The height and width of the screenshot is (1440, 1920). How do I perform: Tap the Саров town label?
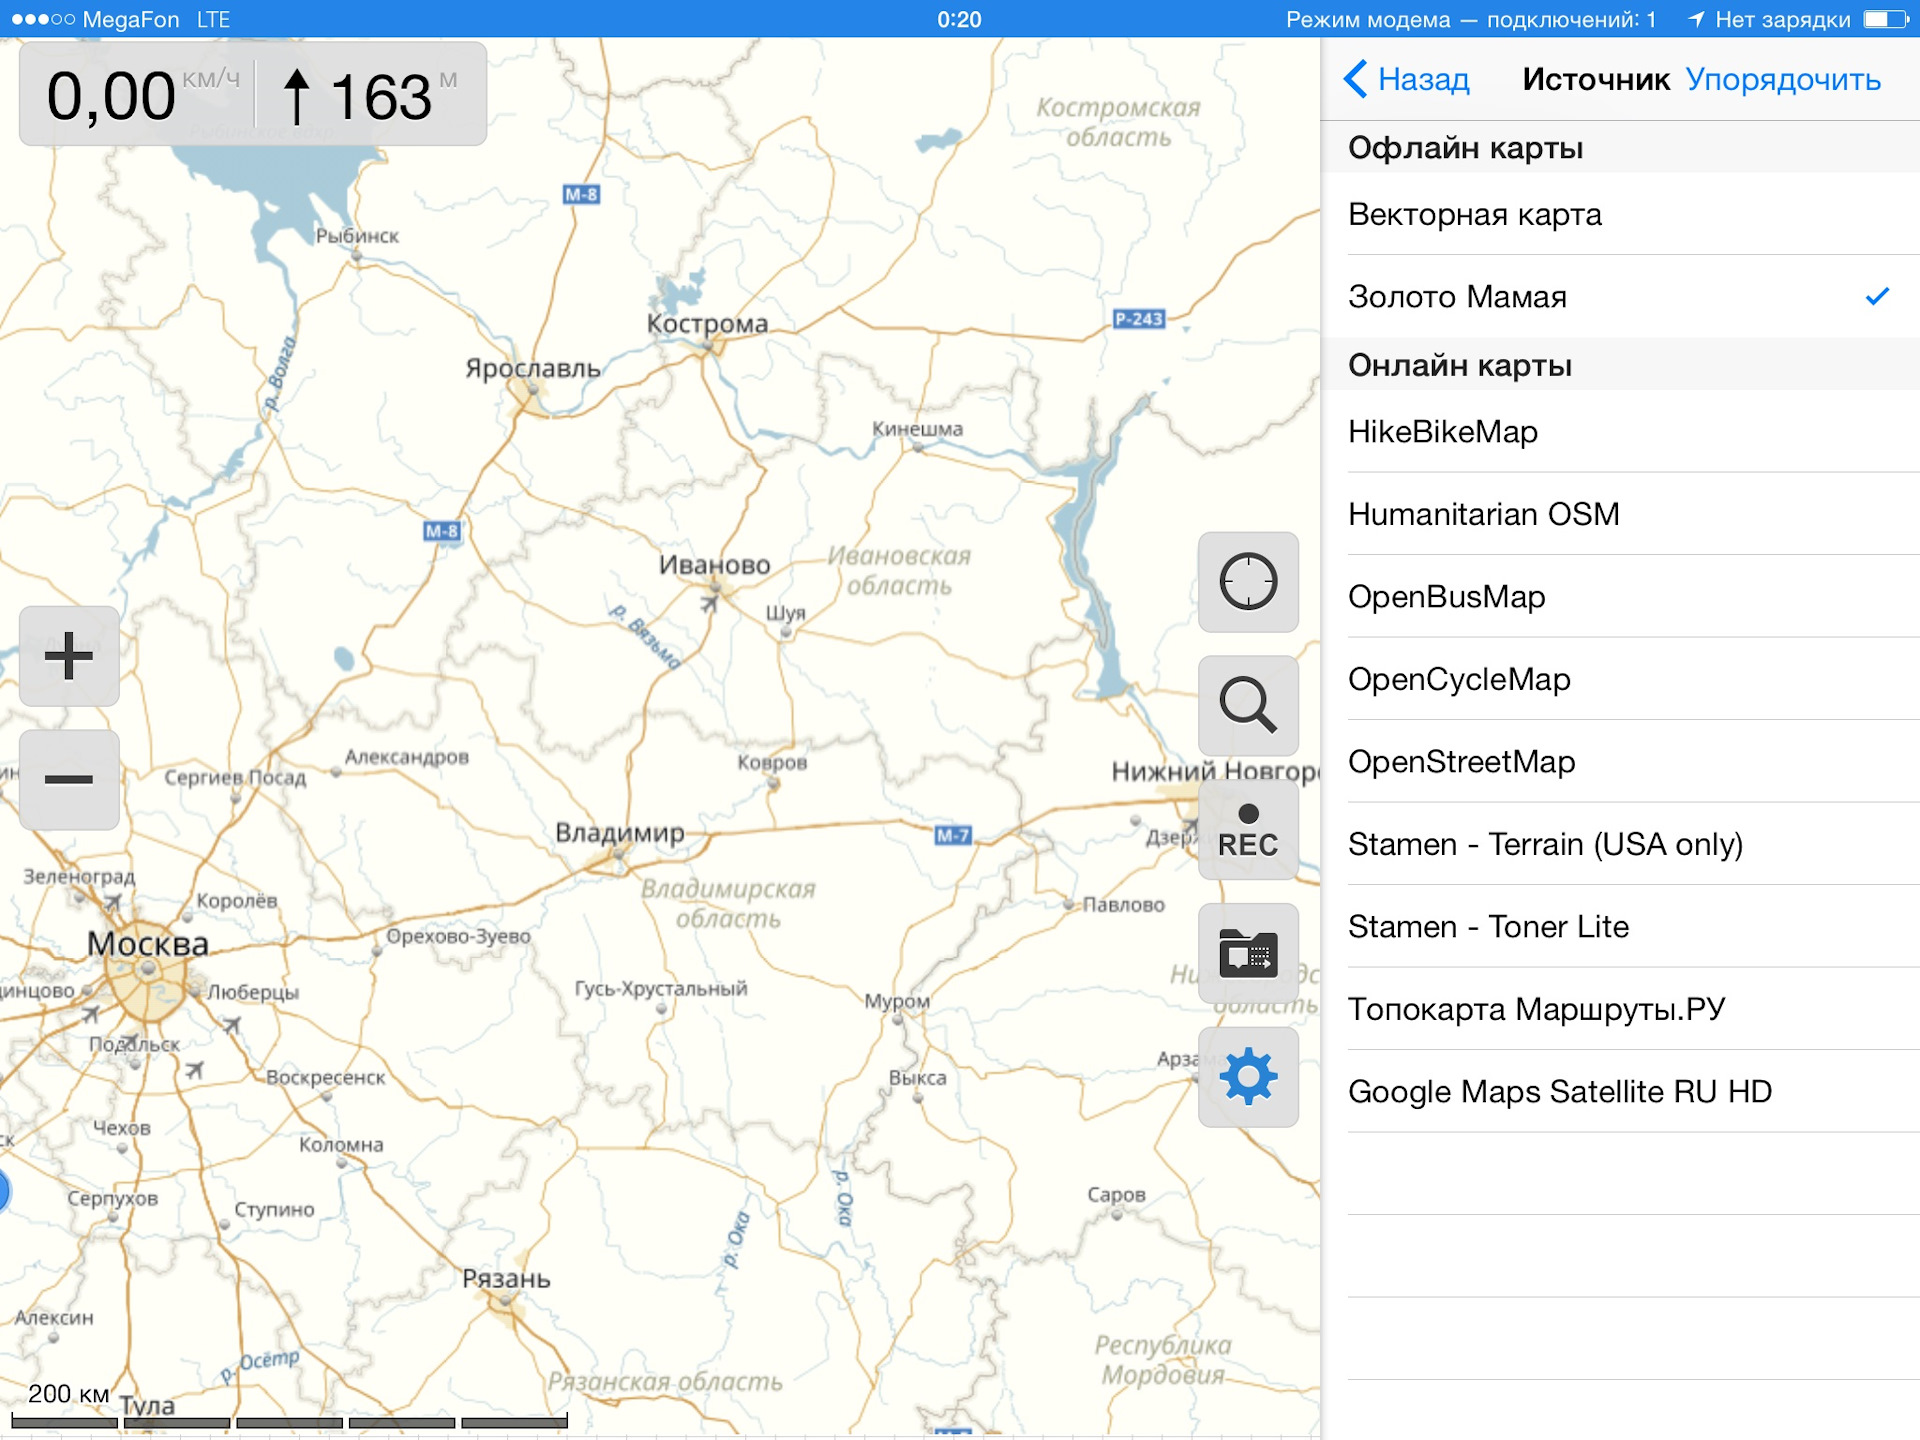[1116, 1194]
